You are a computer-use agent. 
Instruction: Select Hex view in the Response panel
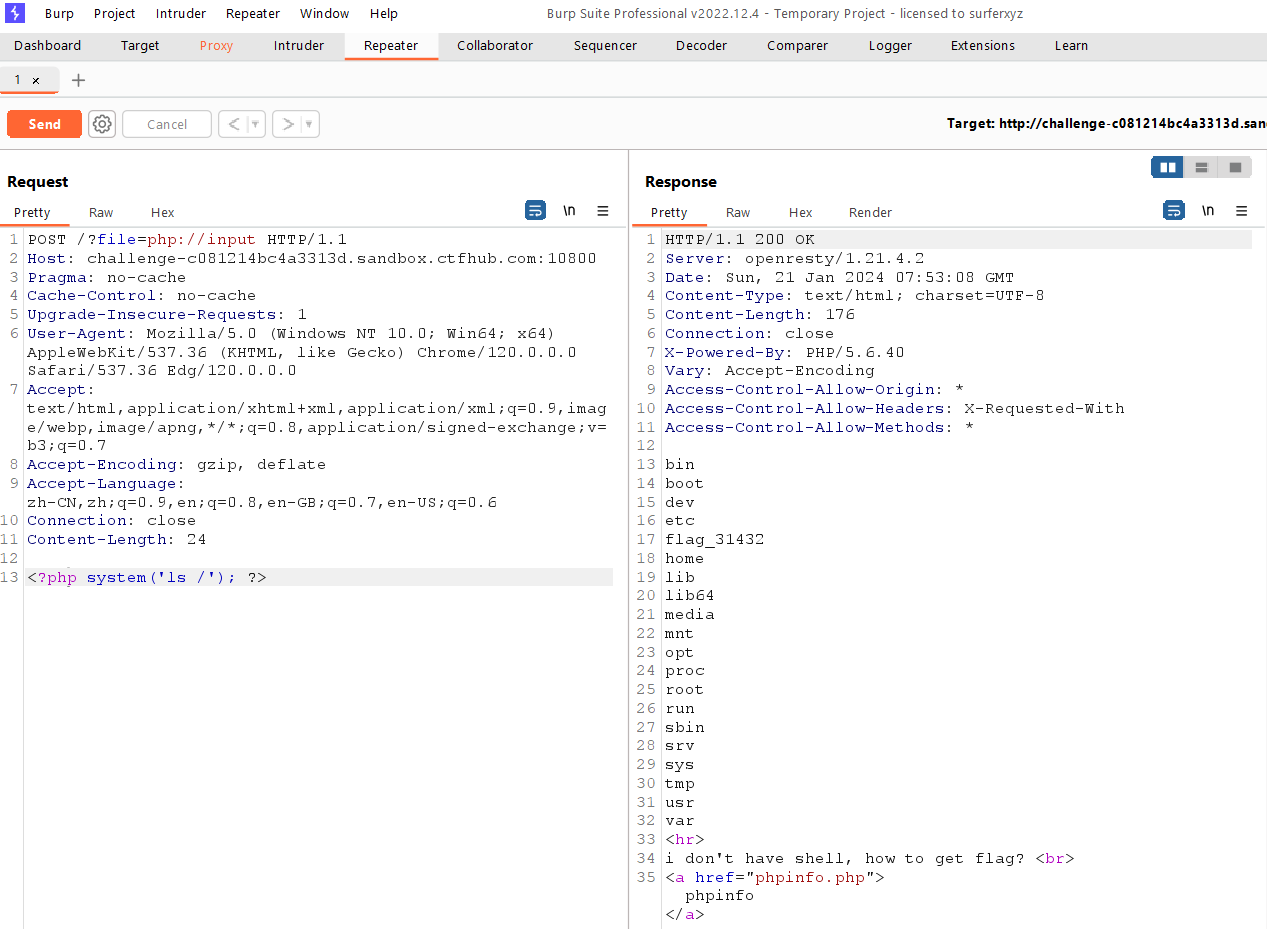[801, 212]
